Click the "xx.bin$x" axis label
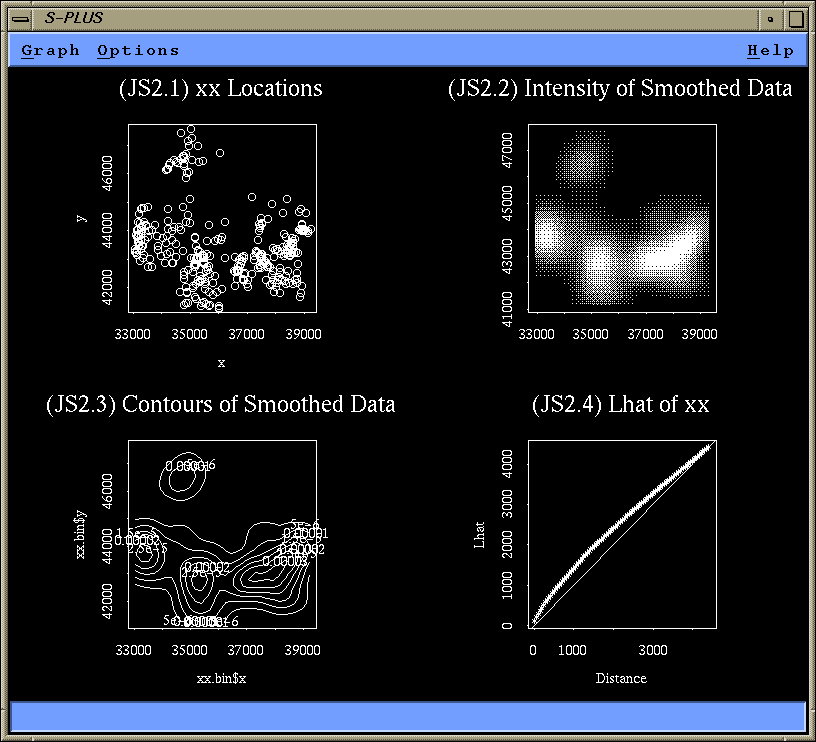Viewport: 816px width, 742px height. pyautogui.click(x=220, y=678)
